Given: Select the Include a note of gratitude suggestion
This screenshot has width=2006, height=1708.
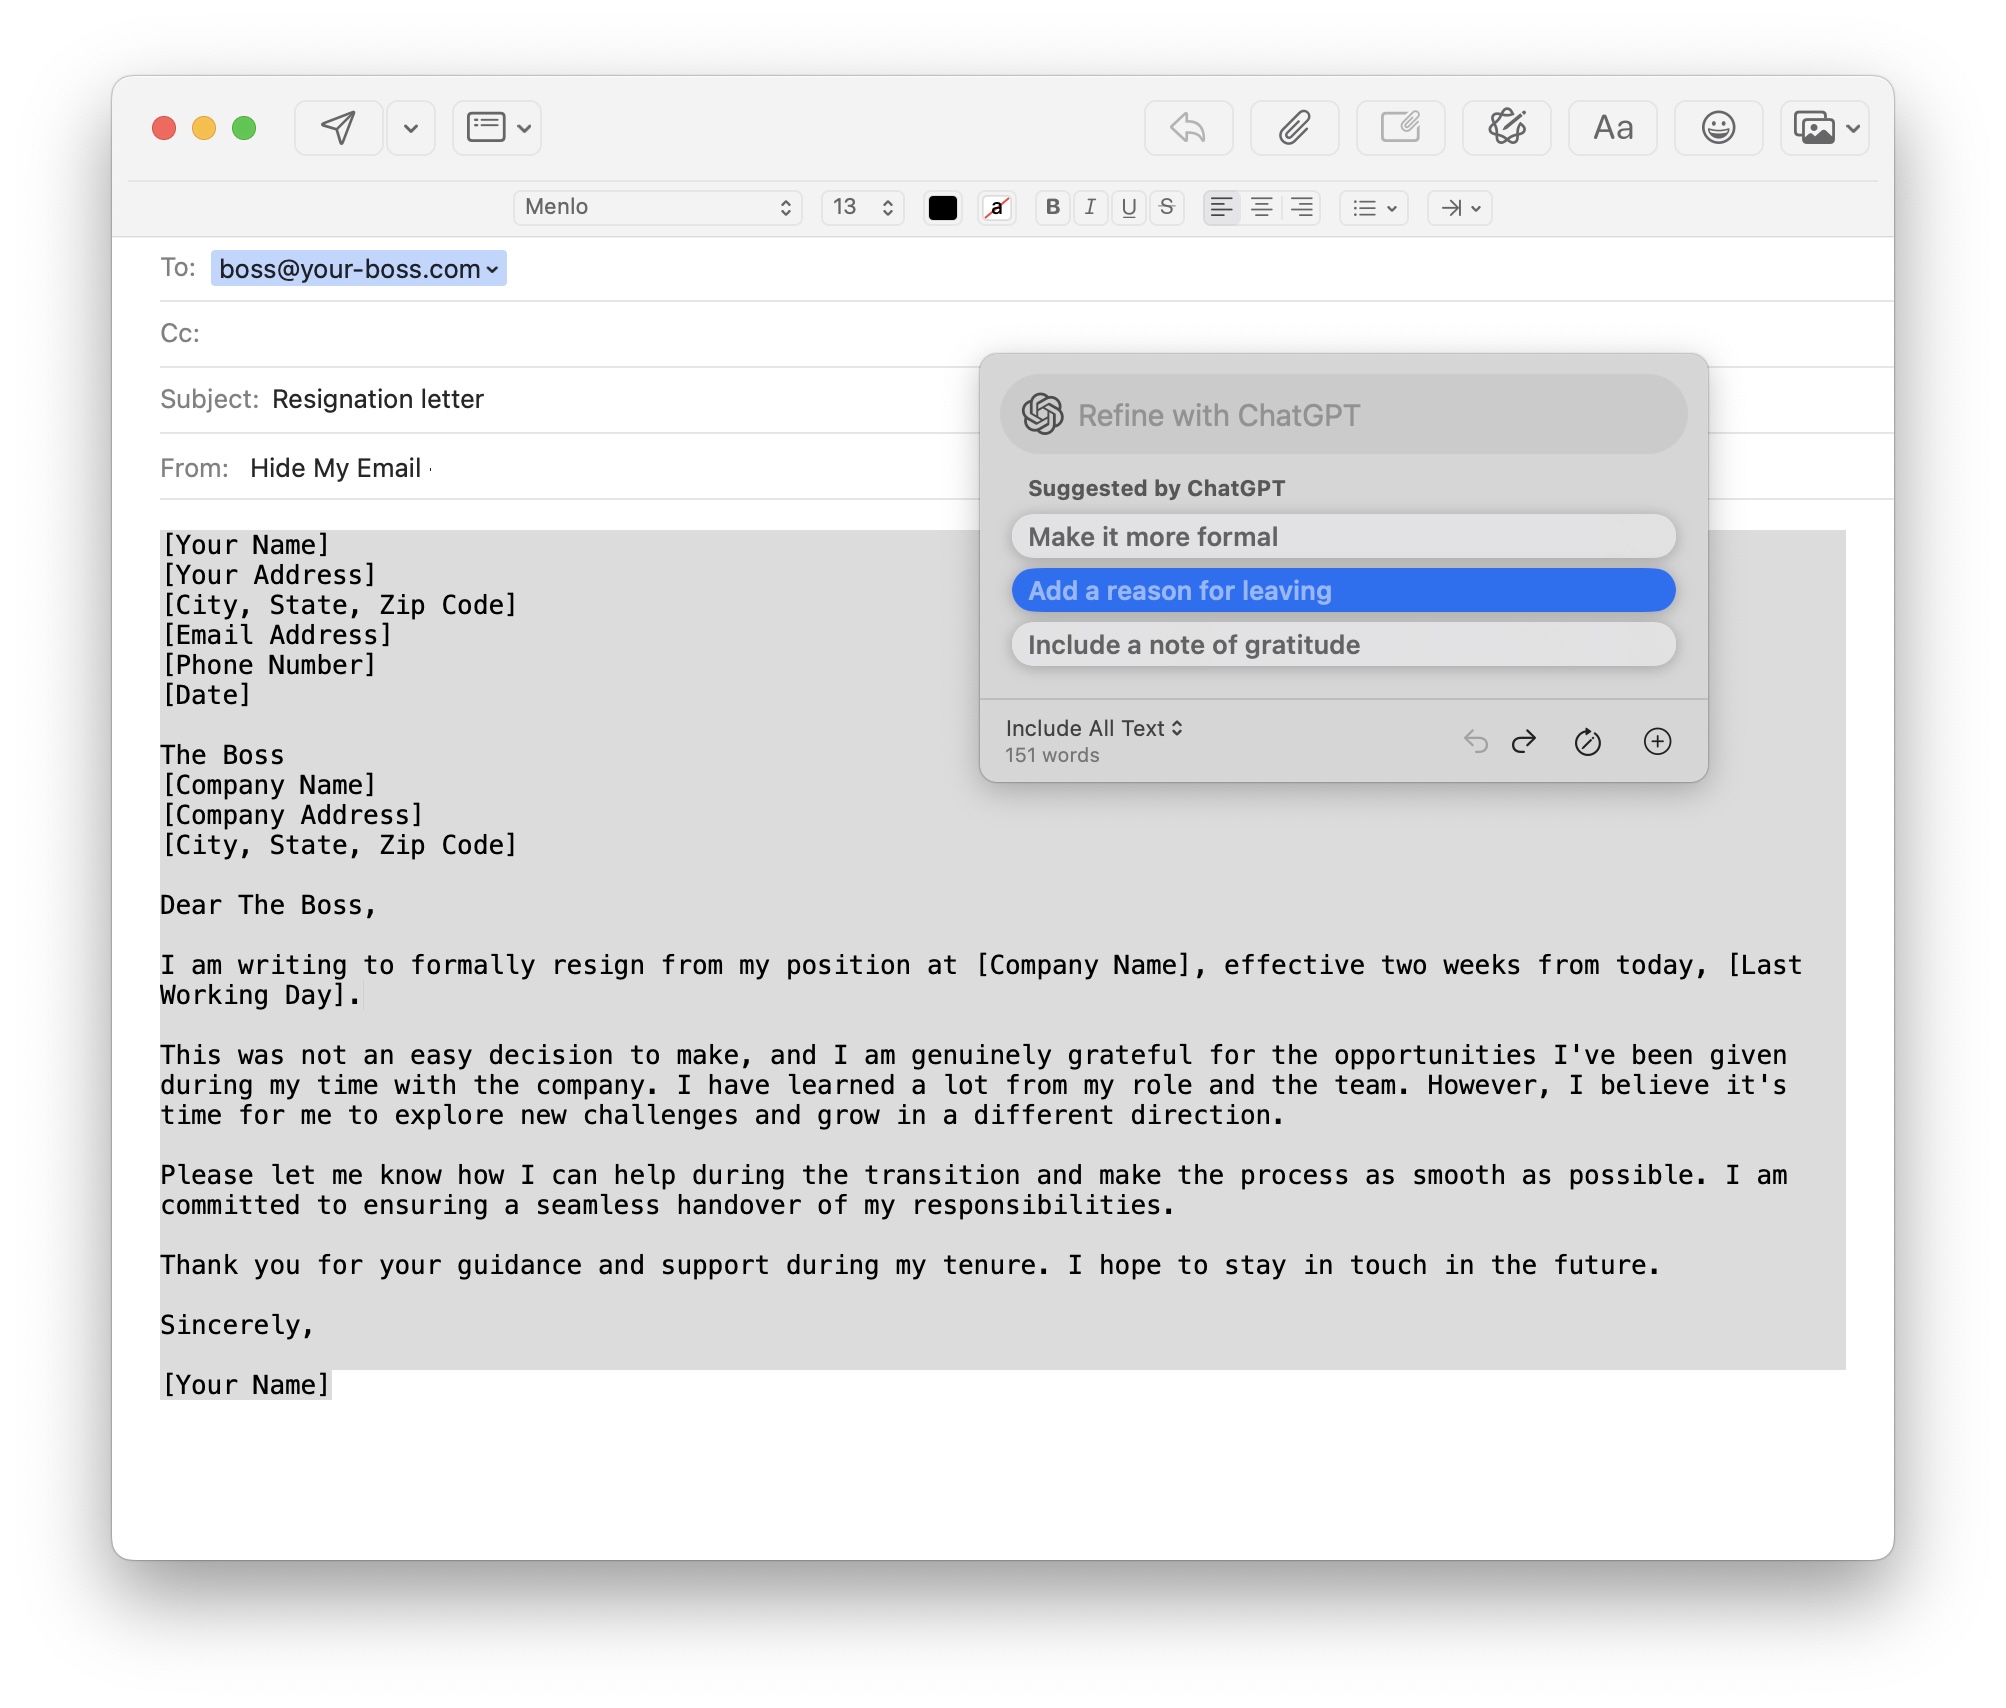Looking at the screenshot, I should (x=1343, y=645).
